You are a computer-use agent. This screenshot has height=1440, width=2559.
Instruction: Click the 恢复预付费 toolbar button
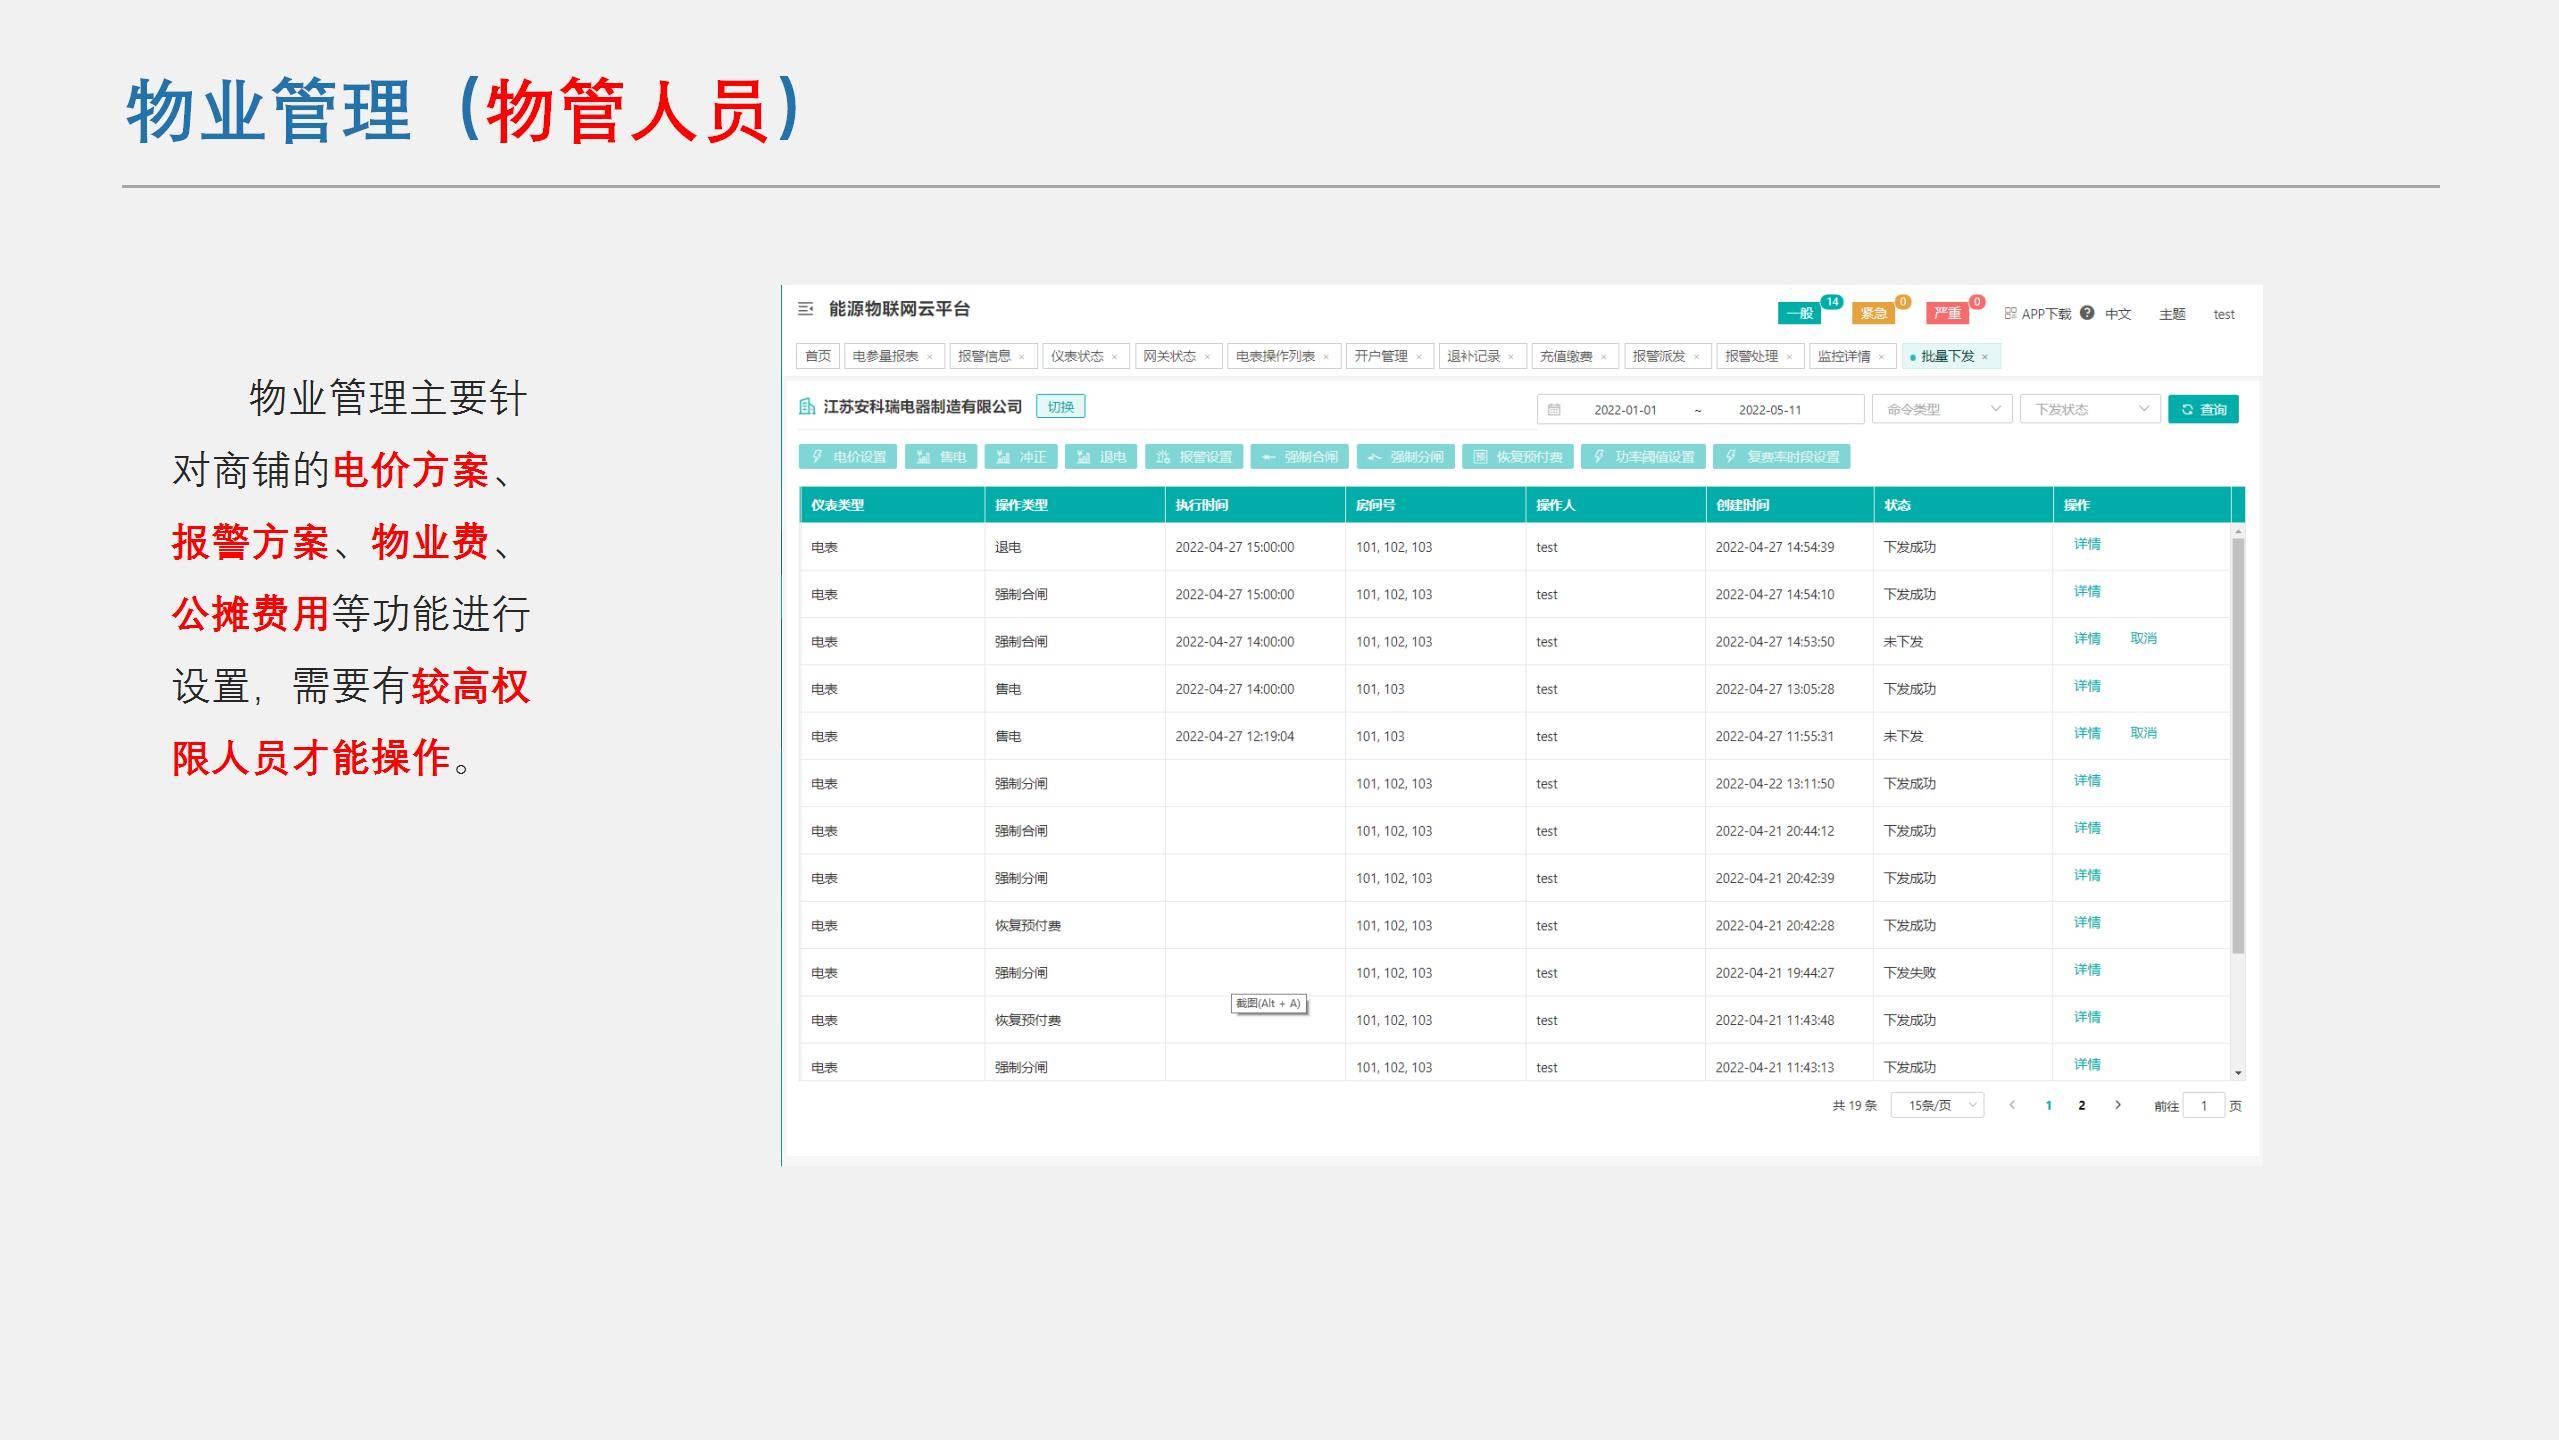tap(1517, 457)
